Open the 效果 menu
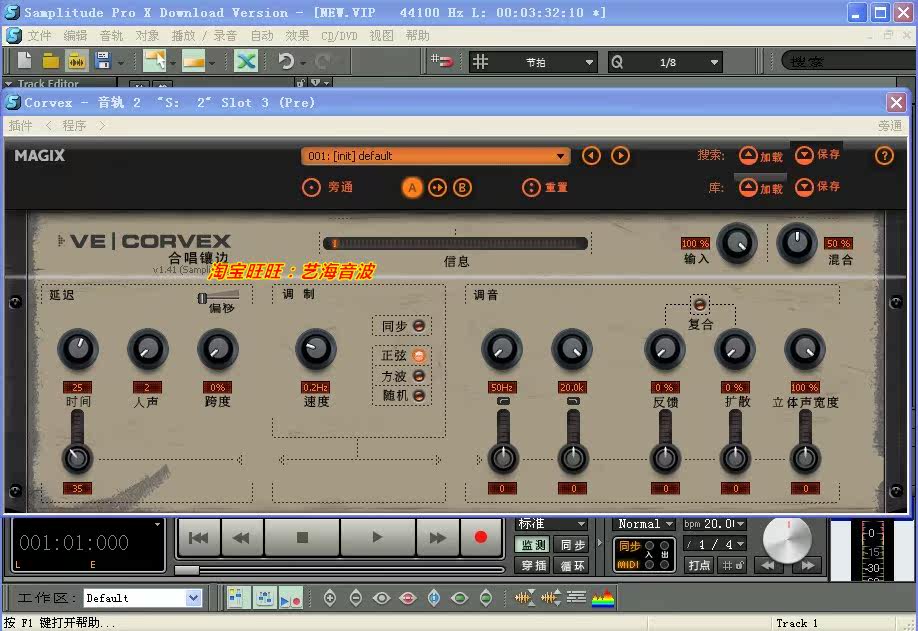The height and width of the screenshot is (631, 918). pos(297,36)
